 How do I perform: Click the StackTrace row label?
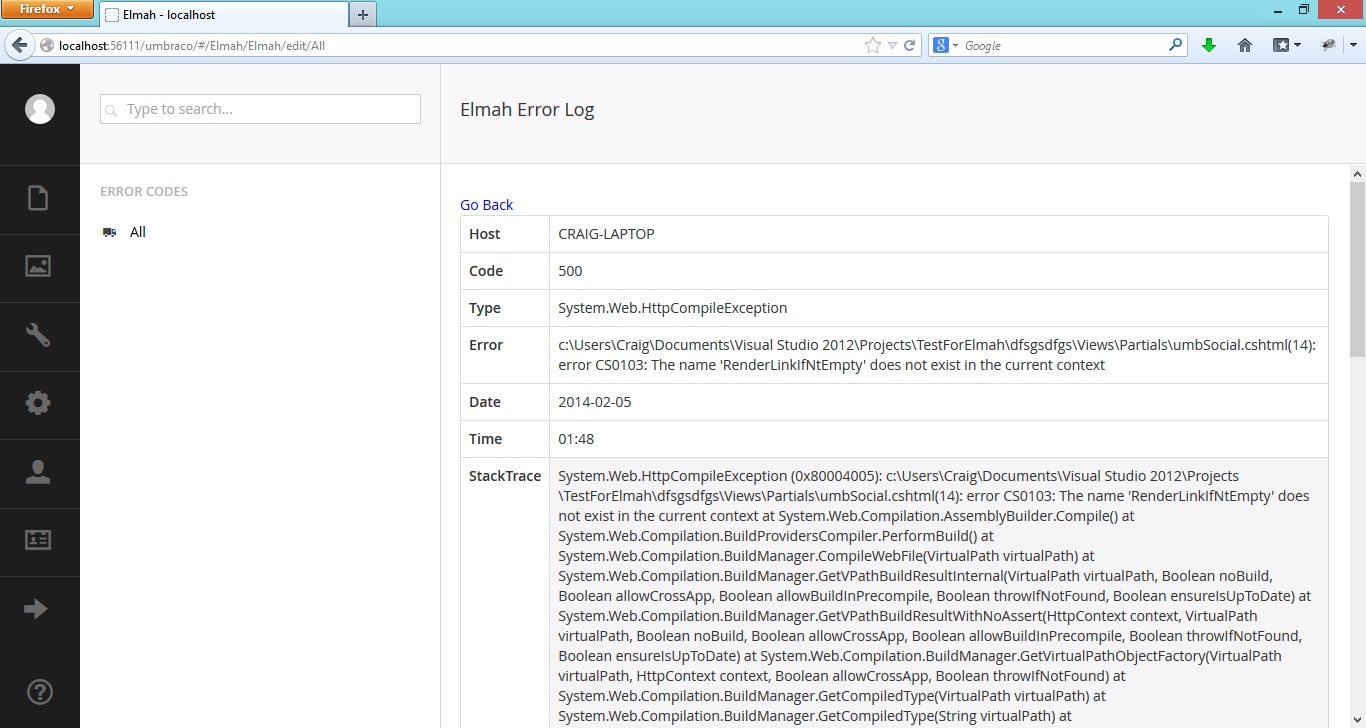(x=505, y=476)
